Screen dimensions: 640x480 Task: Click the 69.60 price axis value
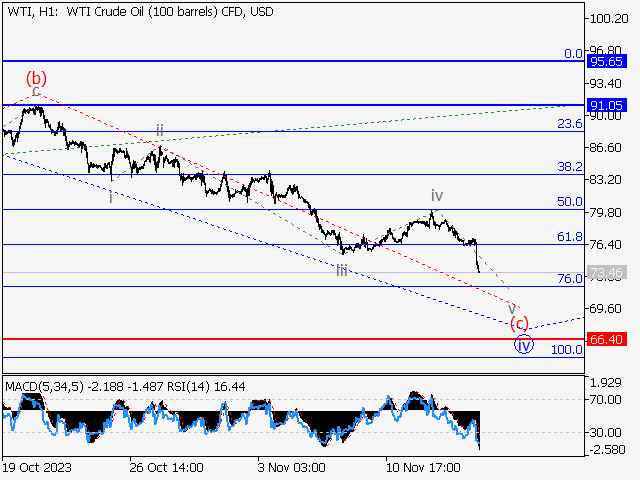coord(605,309)
